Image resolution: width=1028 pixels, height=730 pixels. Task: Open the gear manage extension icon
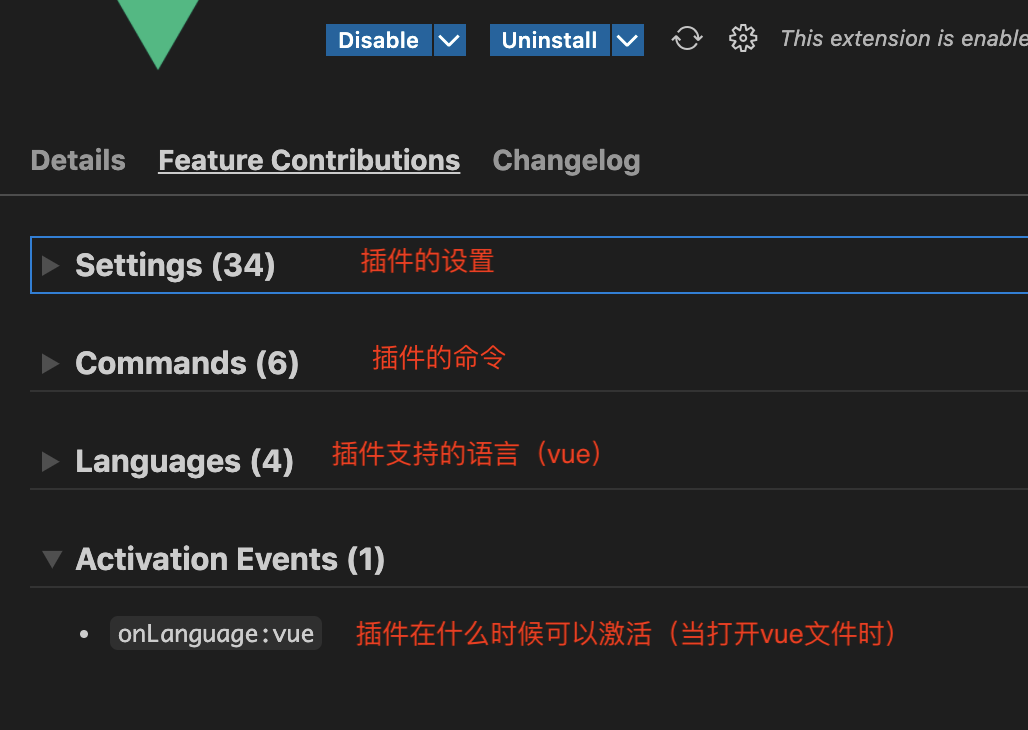[742, 39]
